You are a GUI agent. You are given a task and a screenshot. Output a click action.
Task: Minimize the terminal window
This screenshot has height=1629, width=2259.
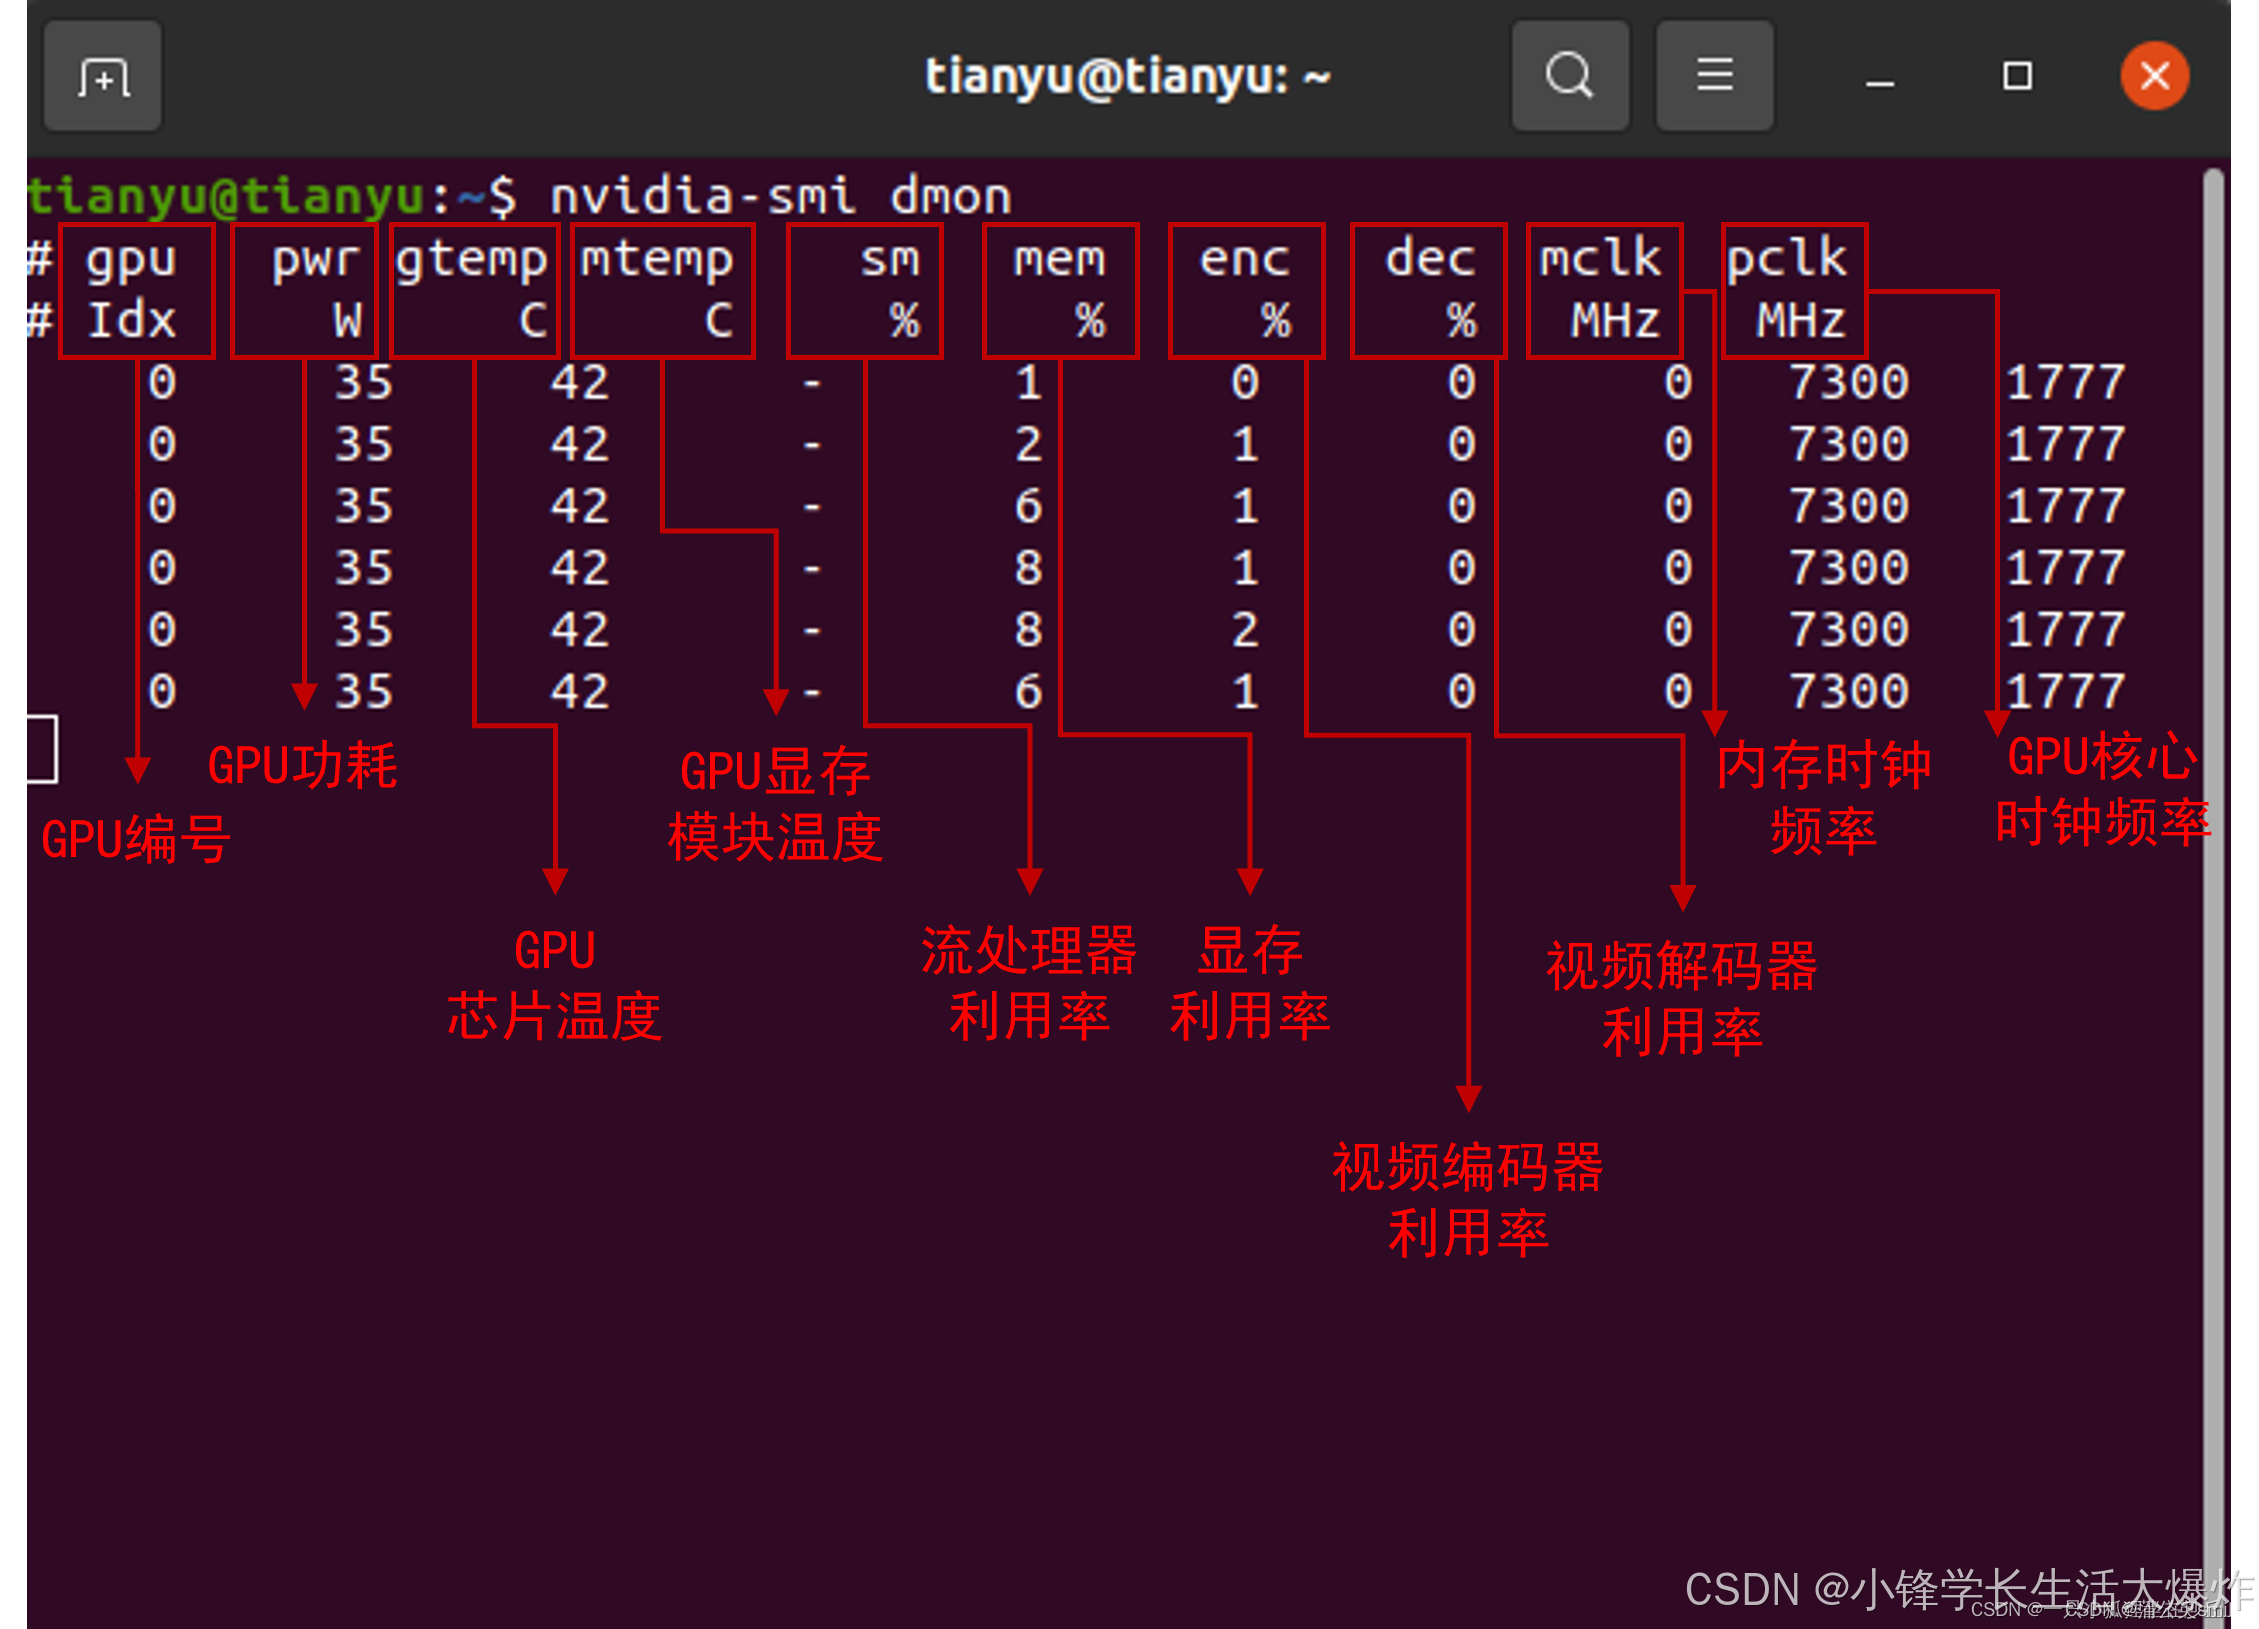coord(1879,78)
